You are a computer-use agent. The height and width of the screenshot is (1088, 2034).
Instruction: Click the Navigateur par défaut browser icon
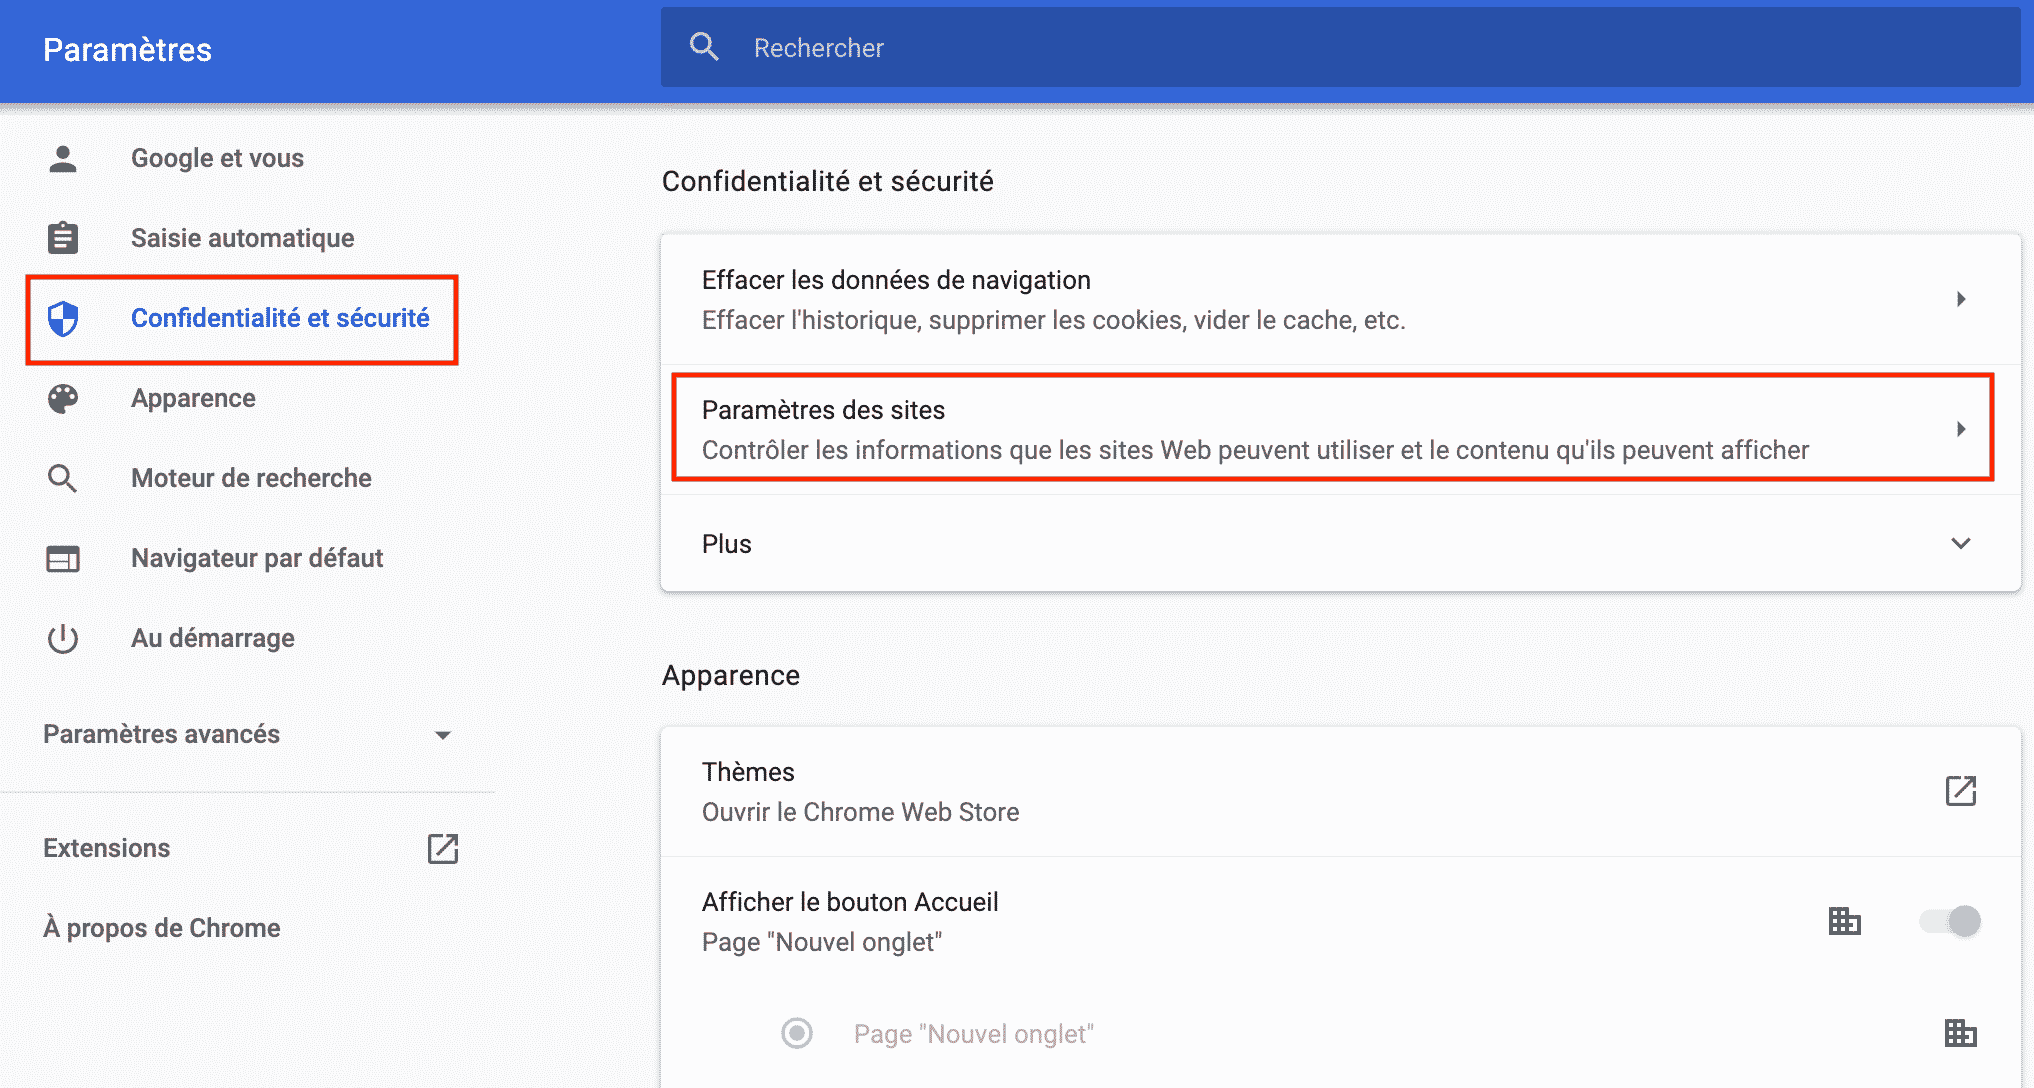pyautogui.click(x=63, y=559)
